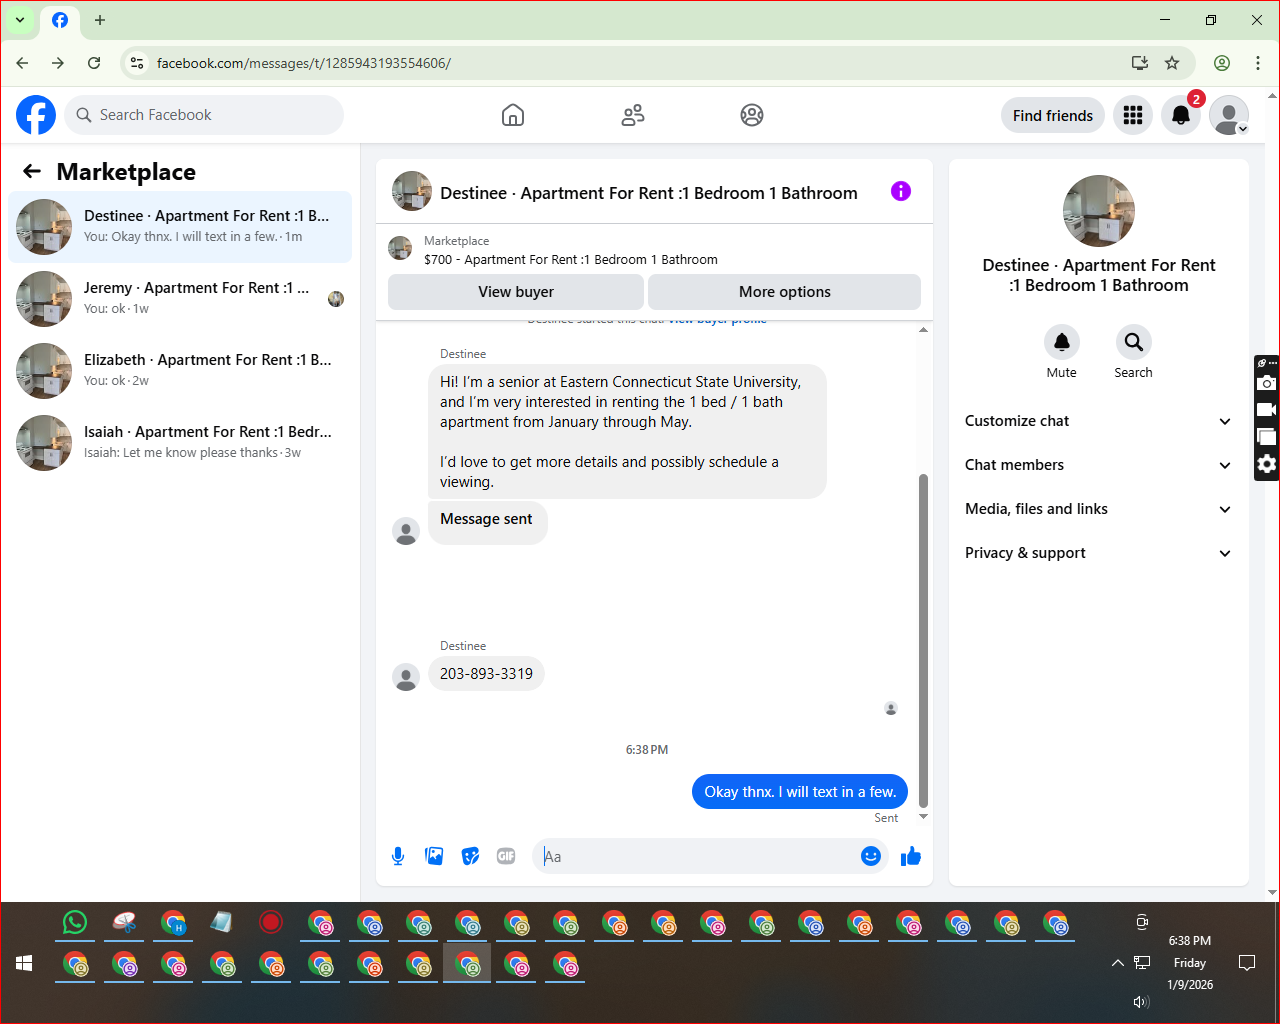Open the red record app in taskbar
This screenshot has height=1024, width=1280.
pos(271,922)
